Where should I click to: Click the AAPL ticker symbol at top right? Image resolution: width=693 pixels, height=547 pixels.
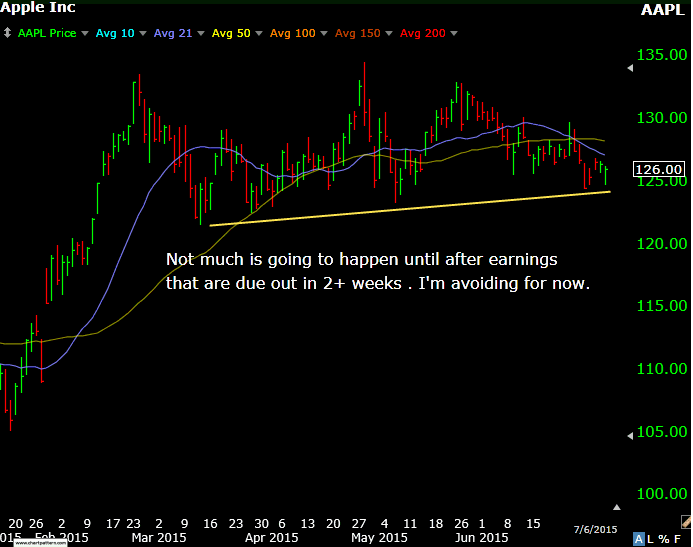(663, 10)
